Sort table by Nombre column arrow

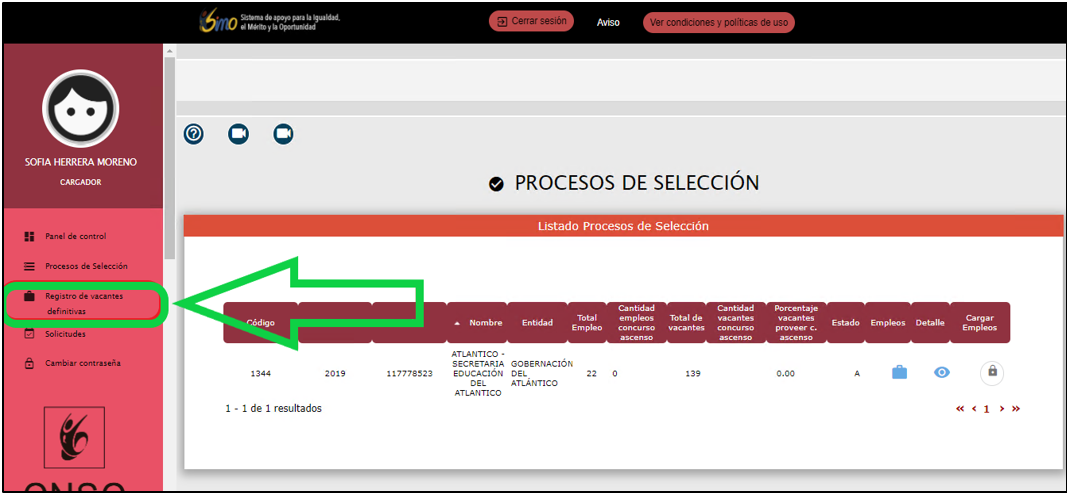pos(458,323)
